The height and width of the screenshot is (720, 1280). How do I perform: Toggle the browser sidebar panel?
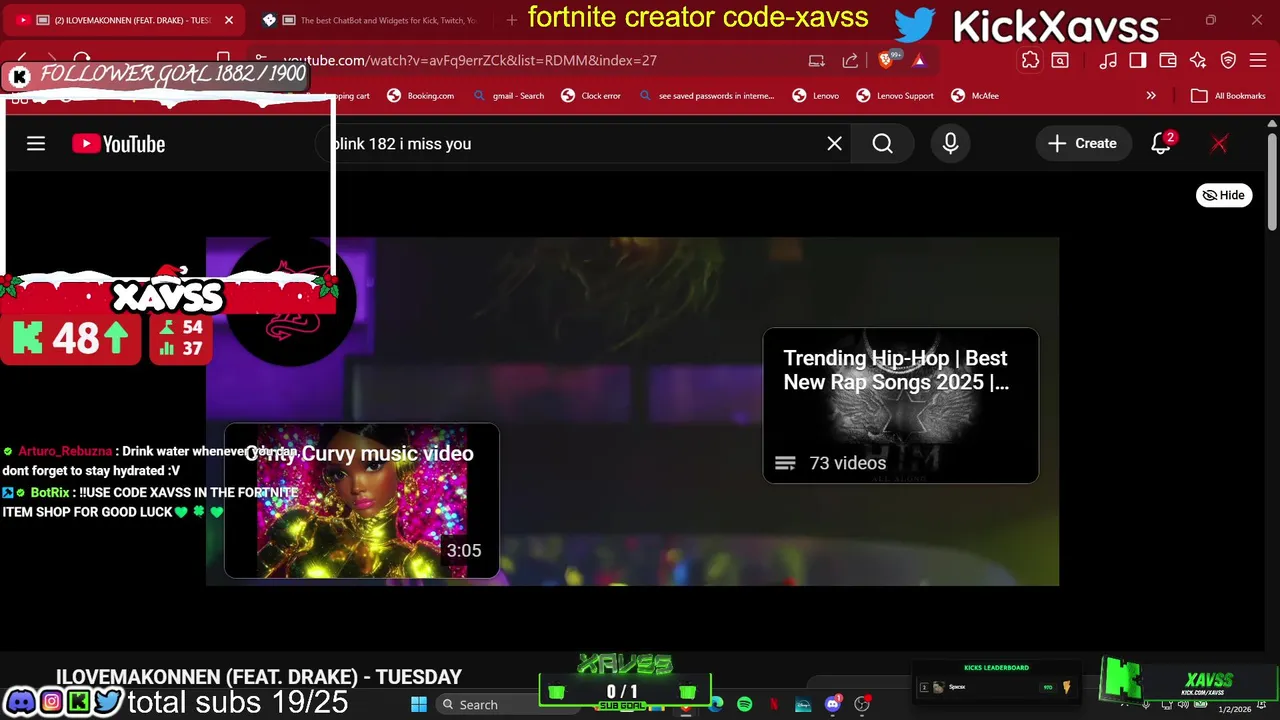pos(1138,60)
